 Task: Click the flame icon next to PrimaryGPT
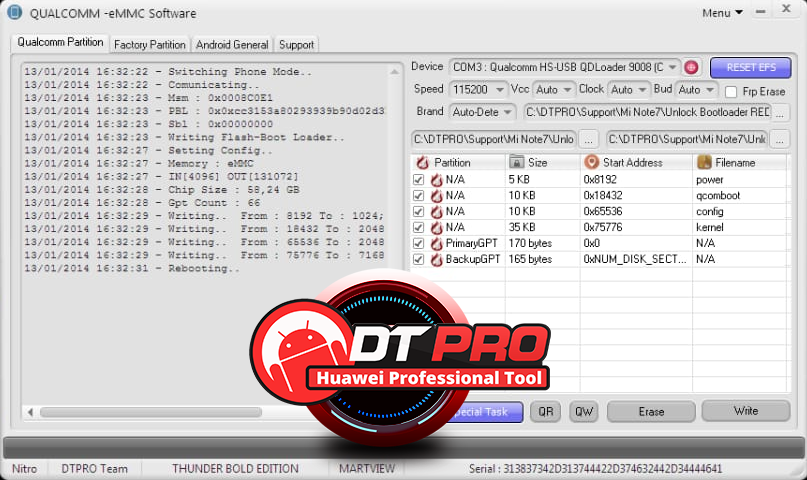click(x=436, y=243)
